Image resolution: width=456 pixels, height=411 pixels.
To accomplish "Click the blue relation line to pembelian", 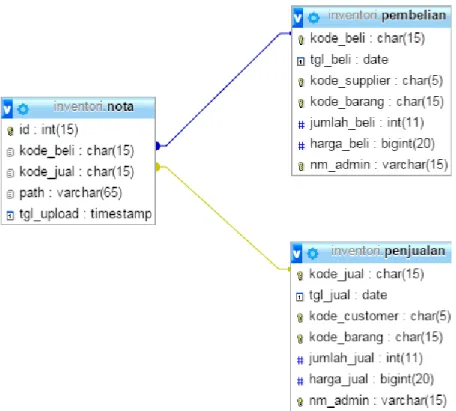I will pyautogui.click(x=222, y=90).
